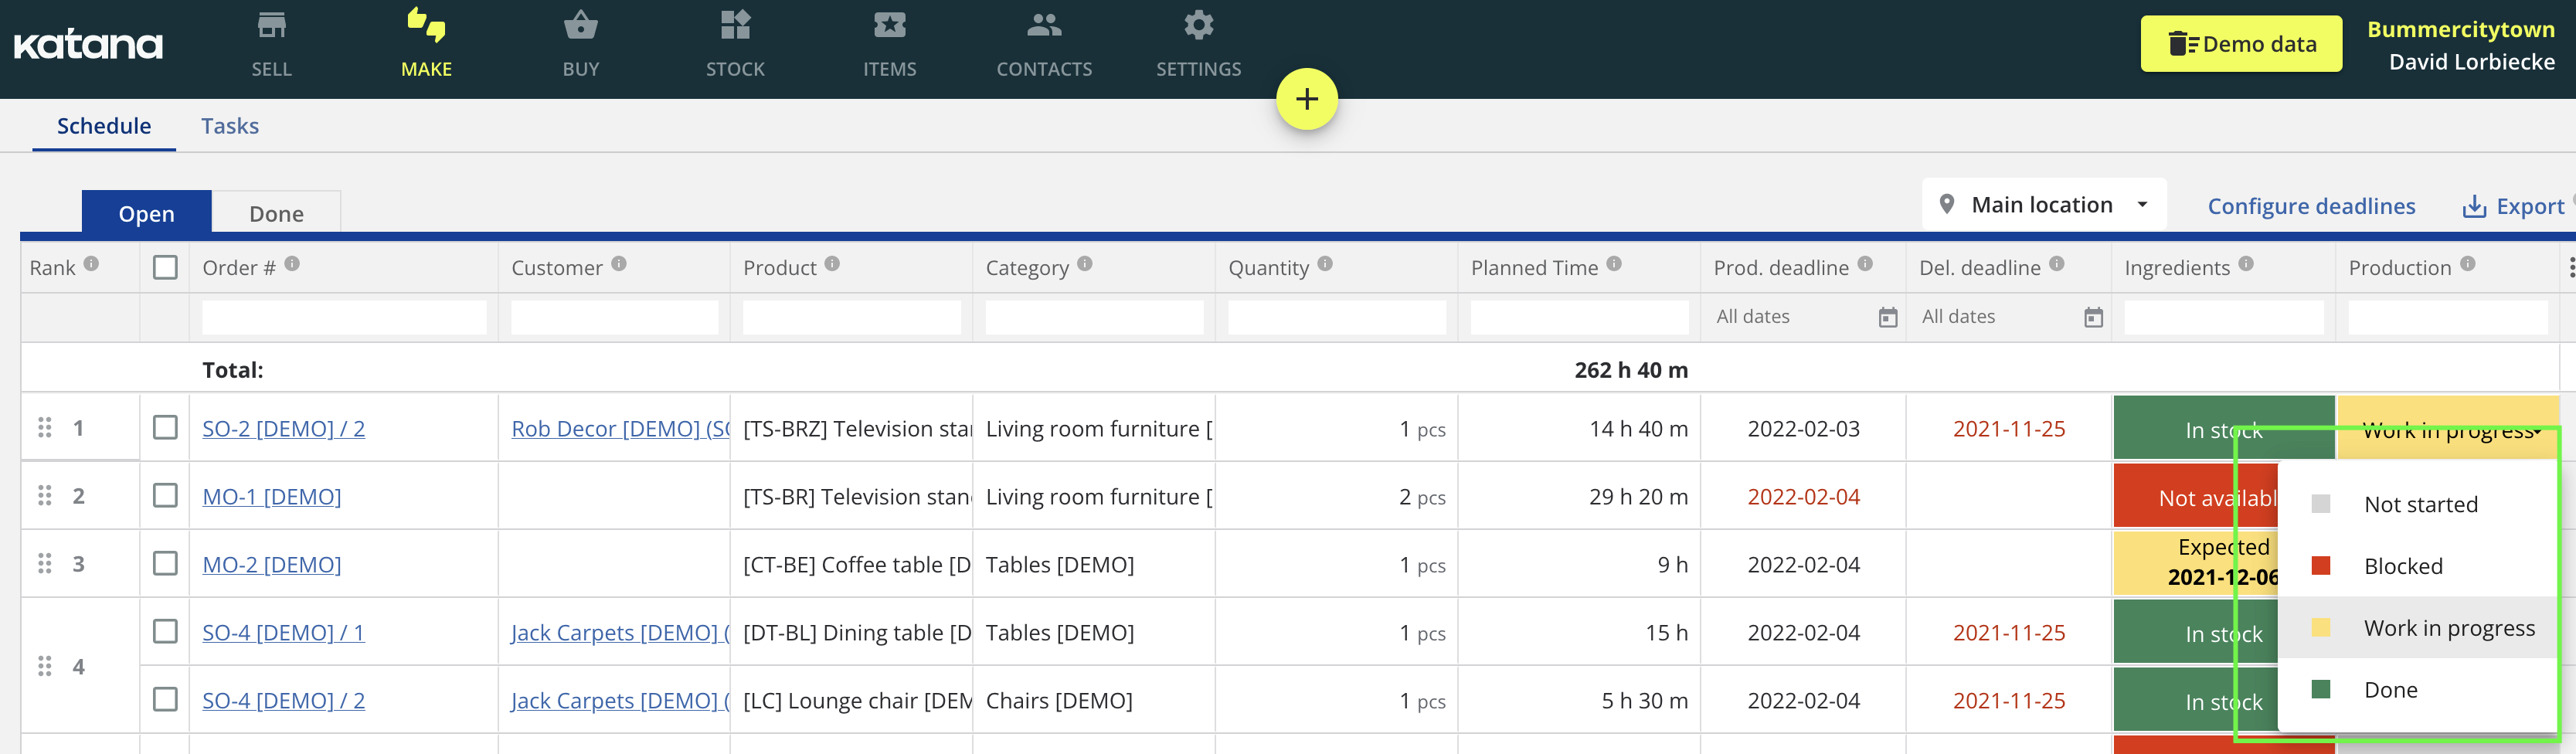Open order link MO-2 [DEMO]
The width and height of the screenshot is (2576, 754).
point(271,564)
